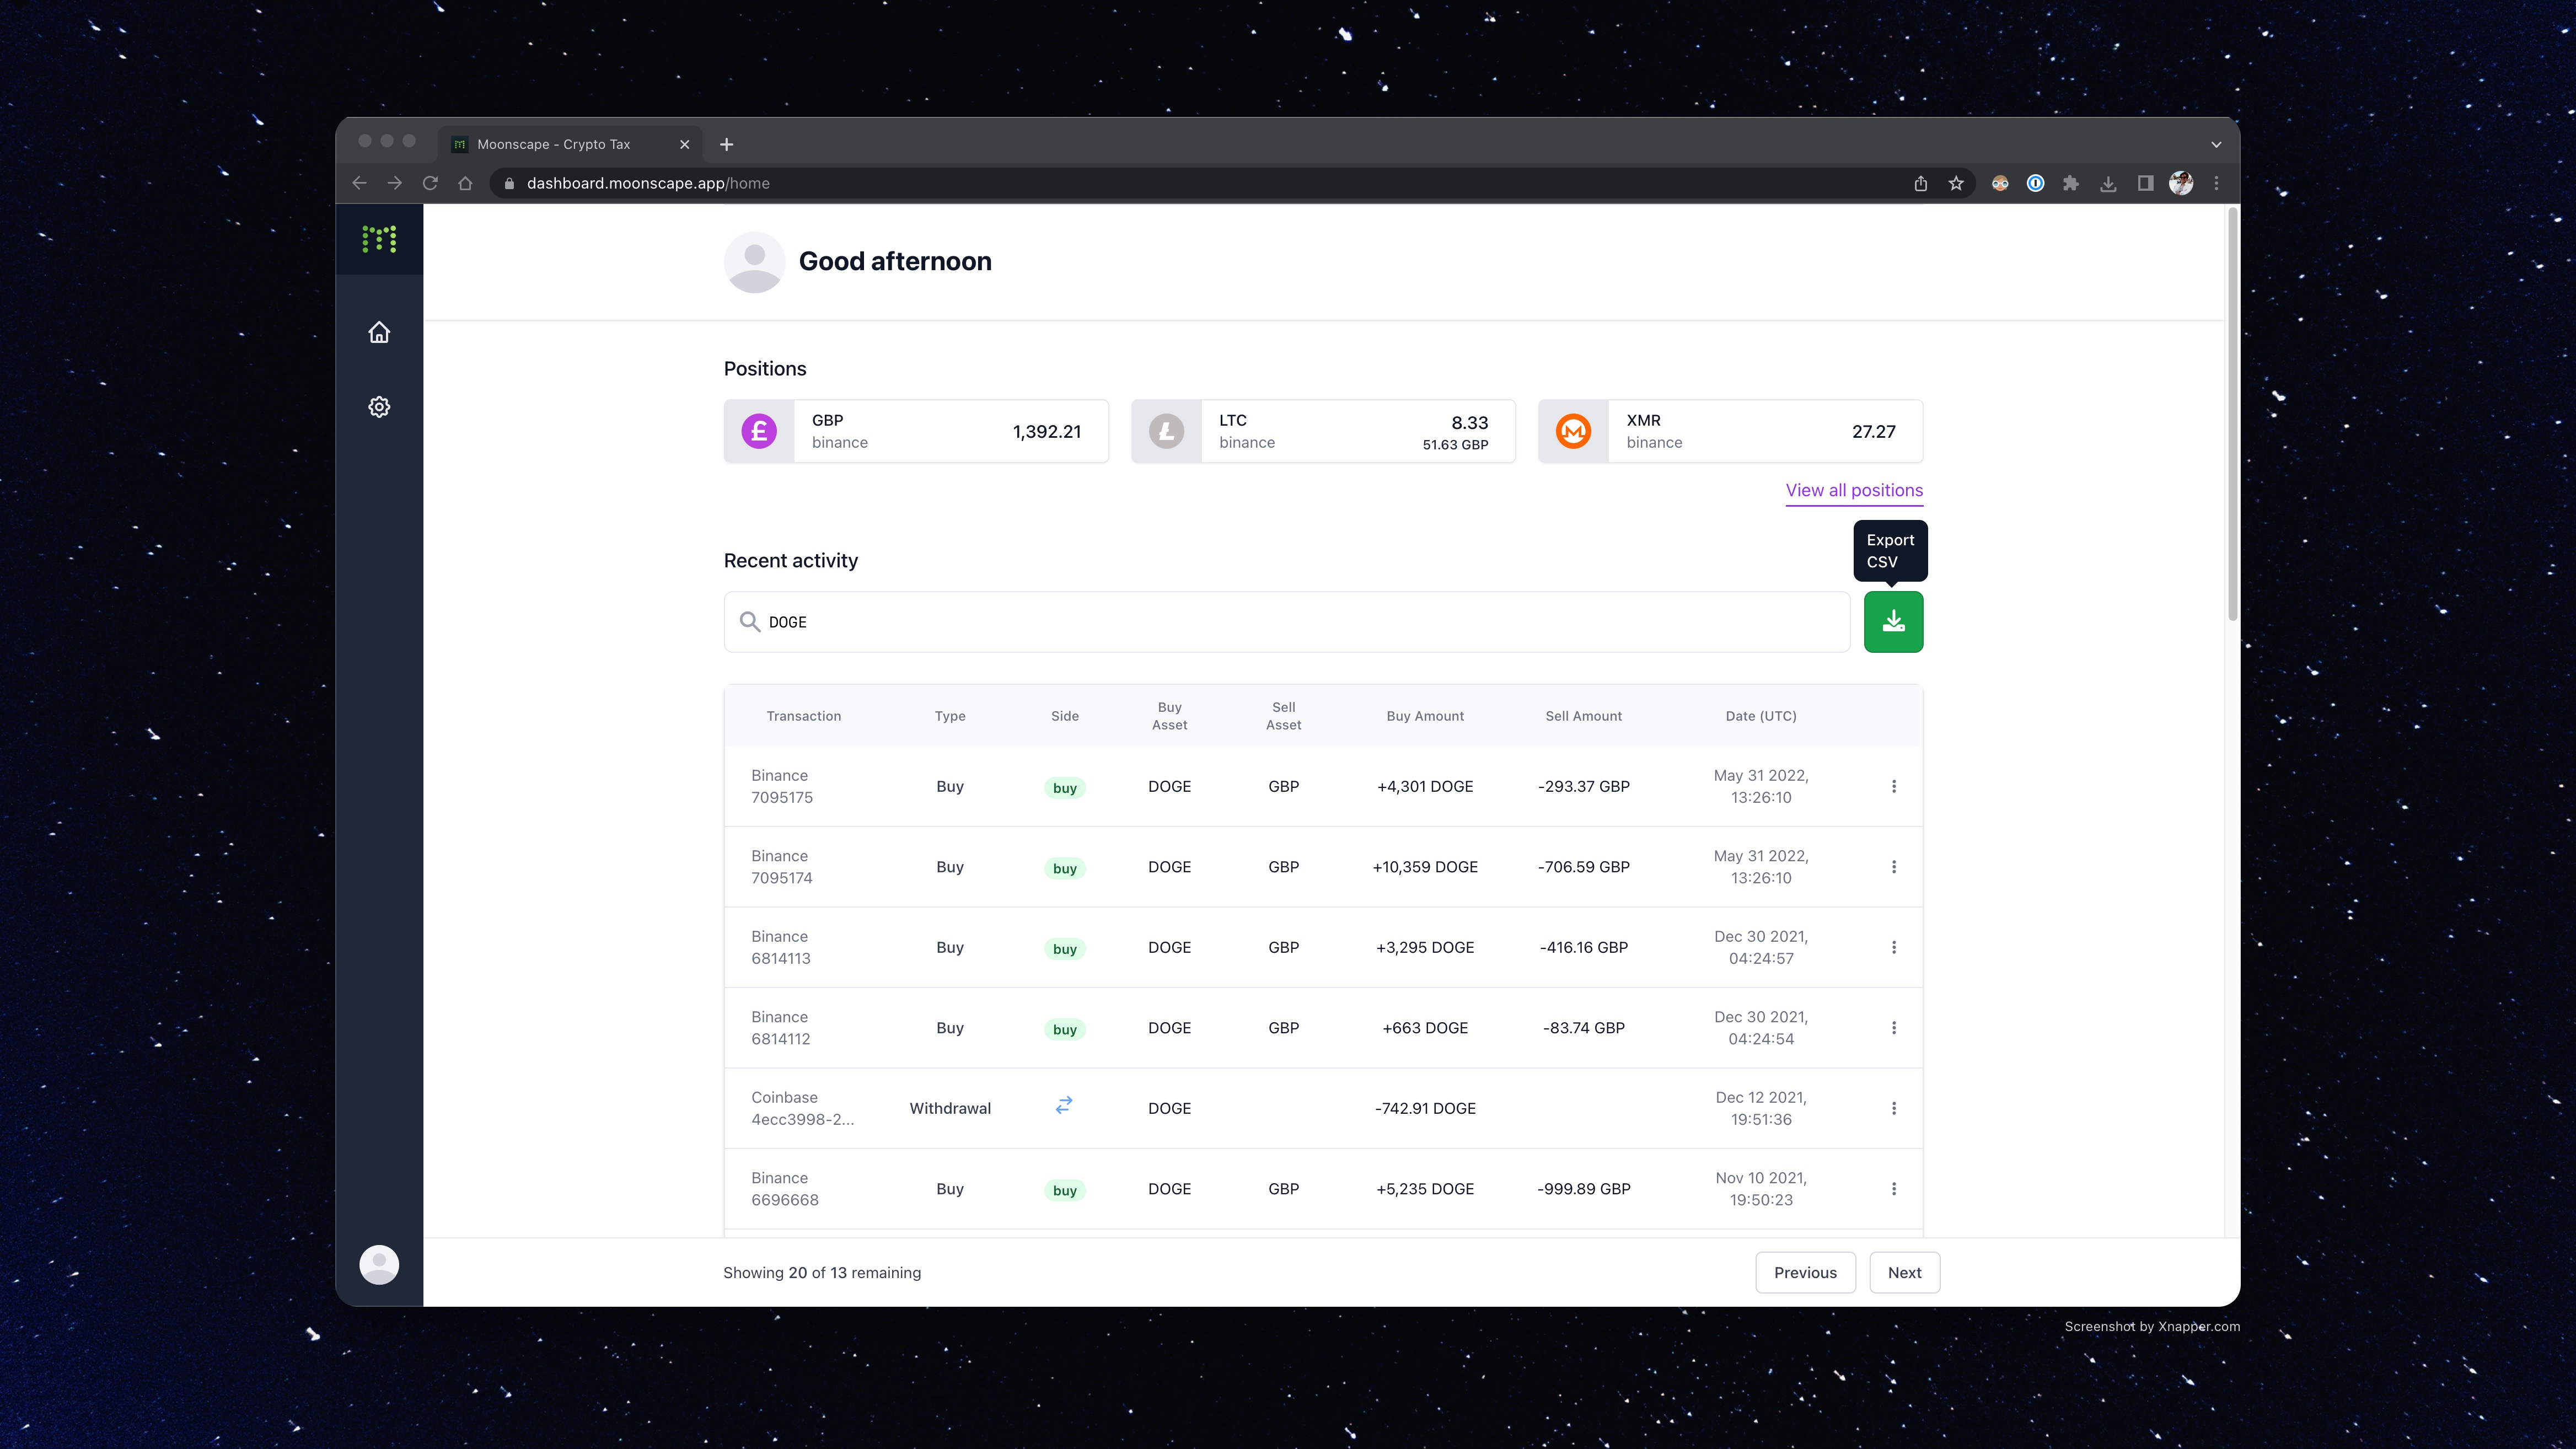Click transfer arrows icon in Withdrawal row
2576x1449 pixels.
click(x=1064, y=1105)
